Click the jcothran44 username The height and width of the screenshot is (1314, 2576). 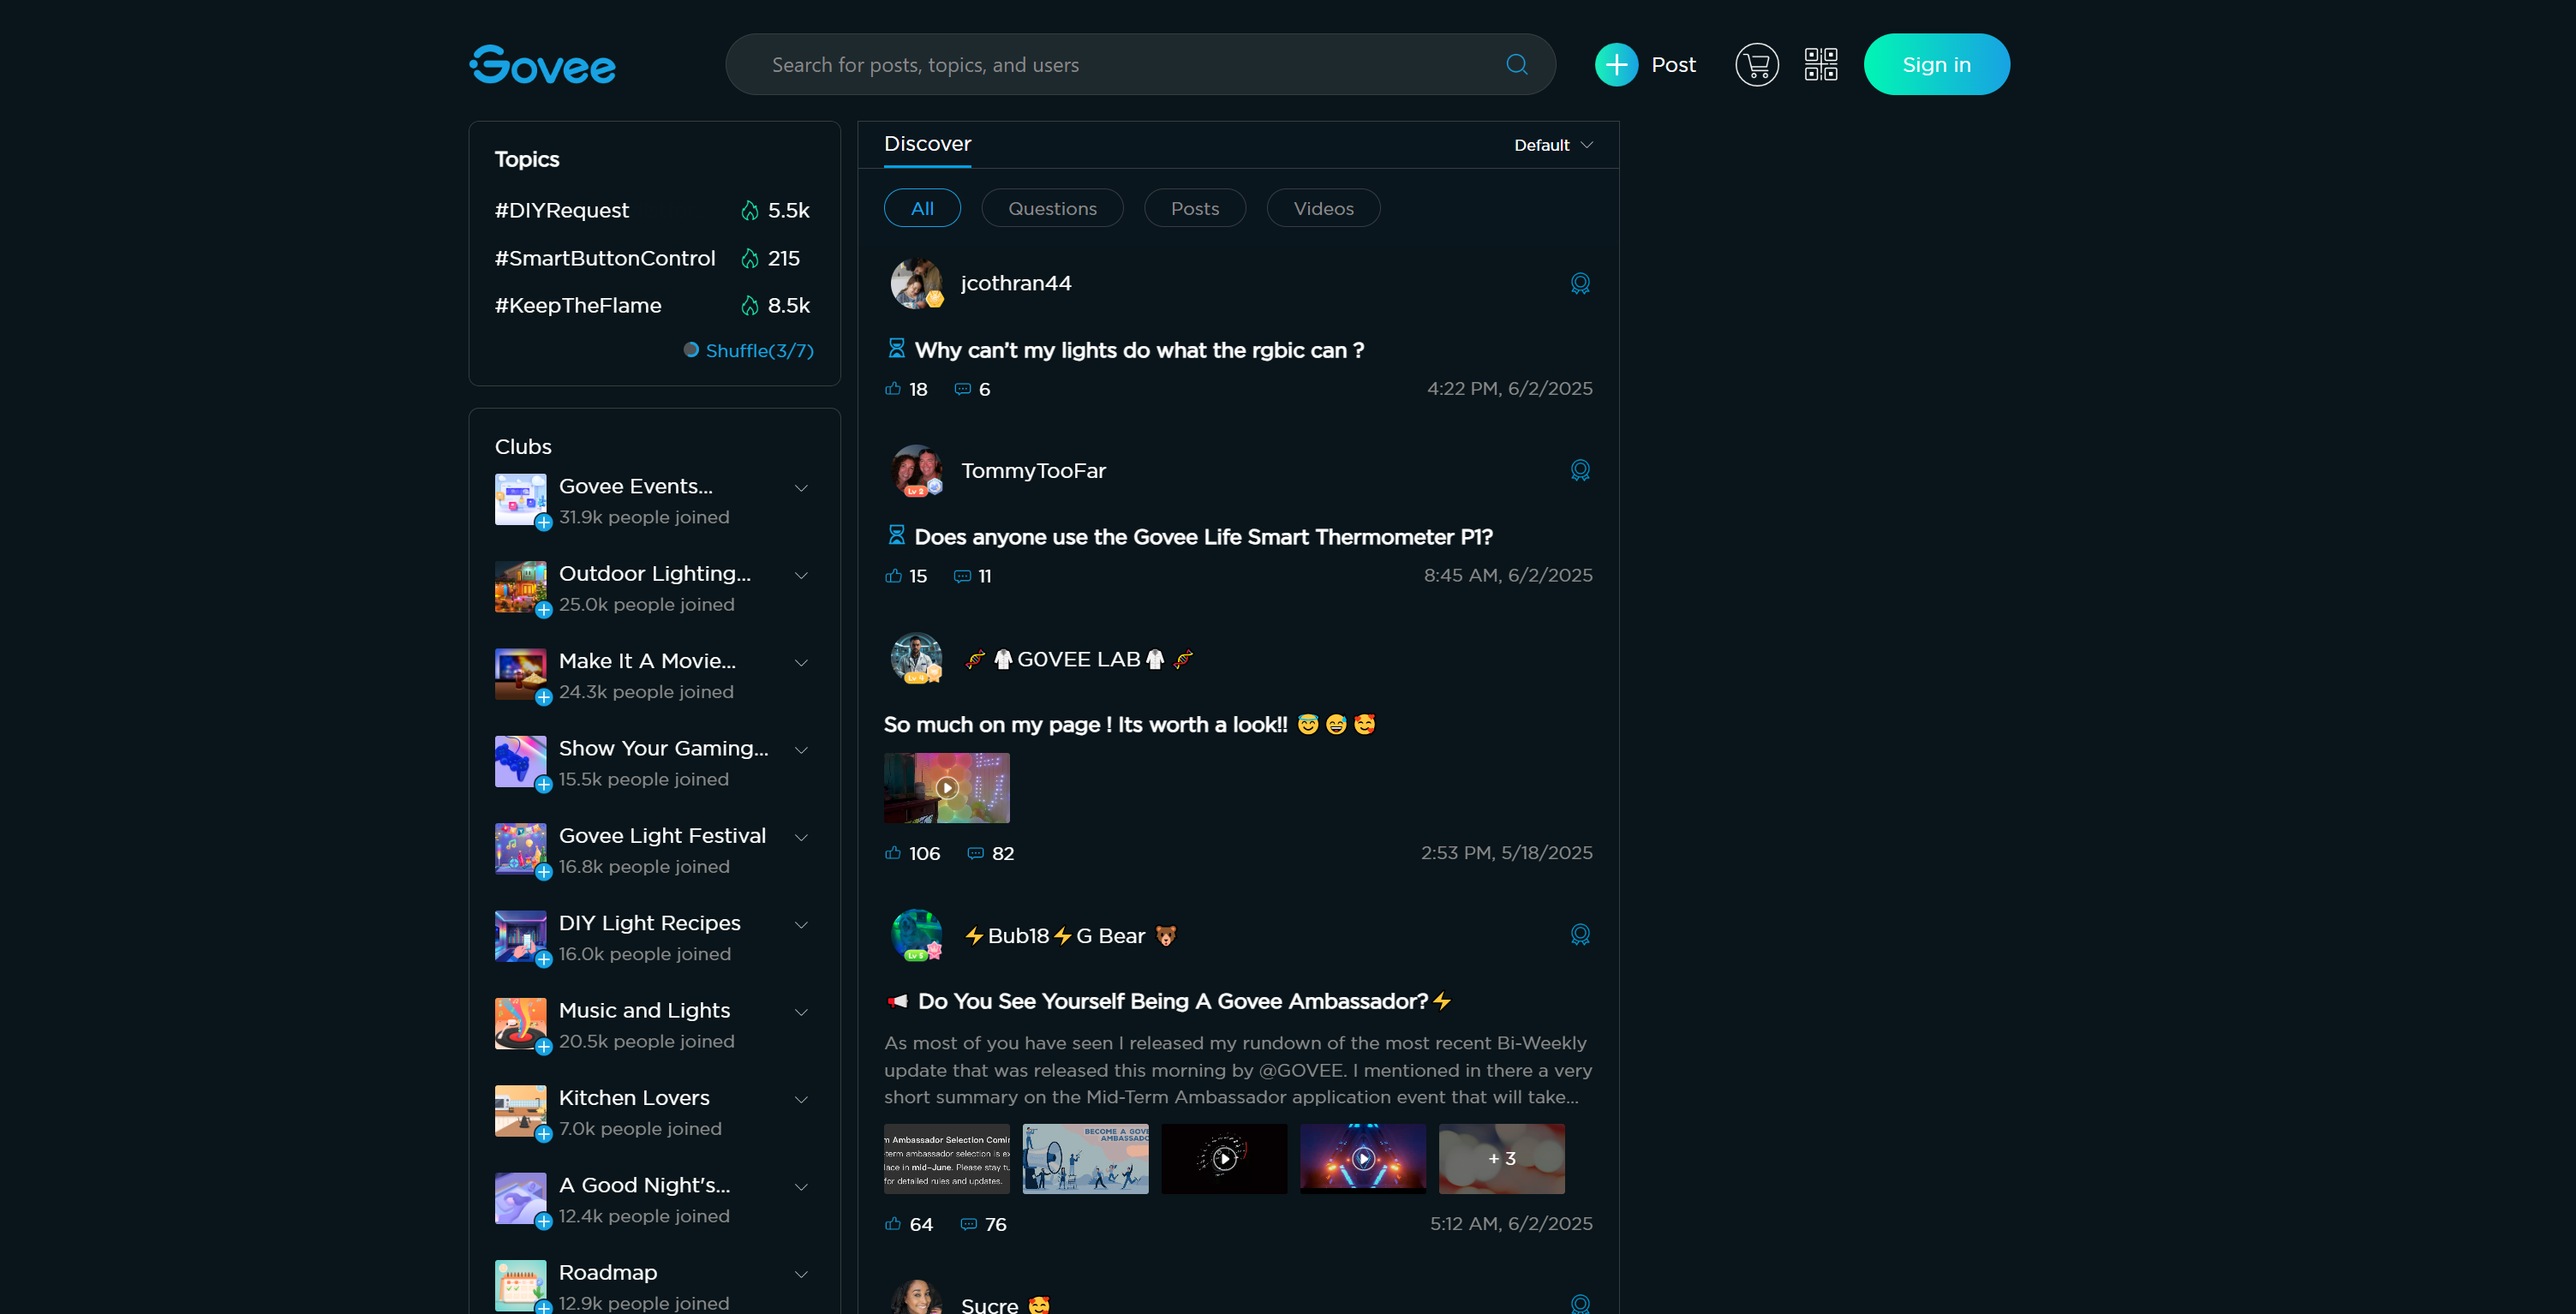coord(1016,284)
